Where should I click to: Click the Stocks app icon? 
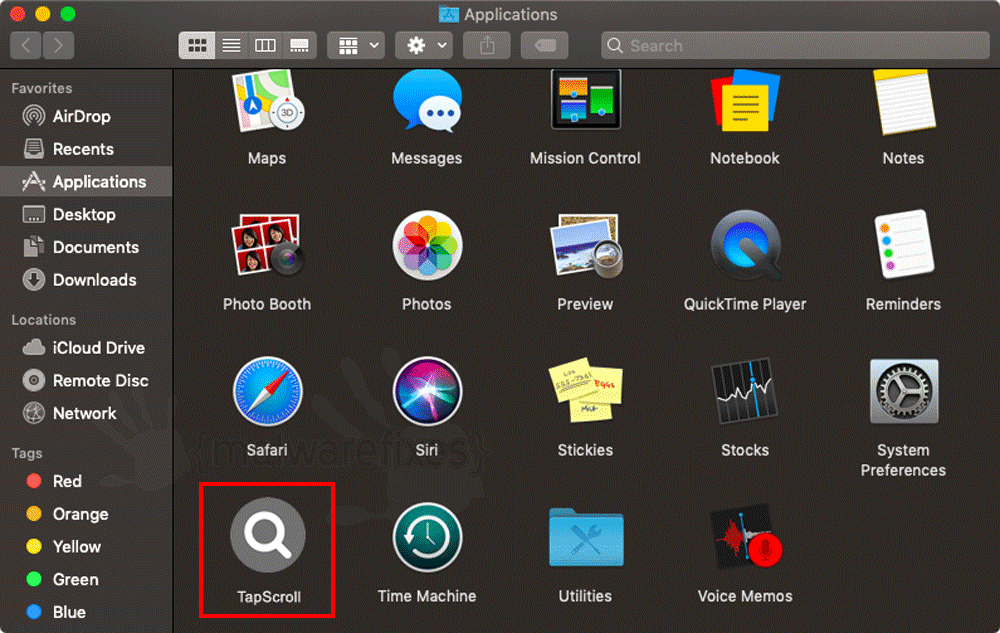click(745, 391)
